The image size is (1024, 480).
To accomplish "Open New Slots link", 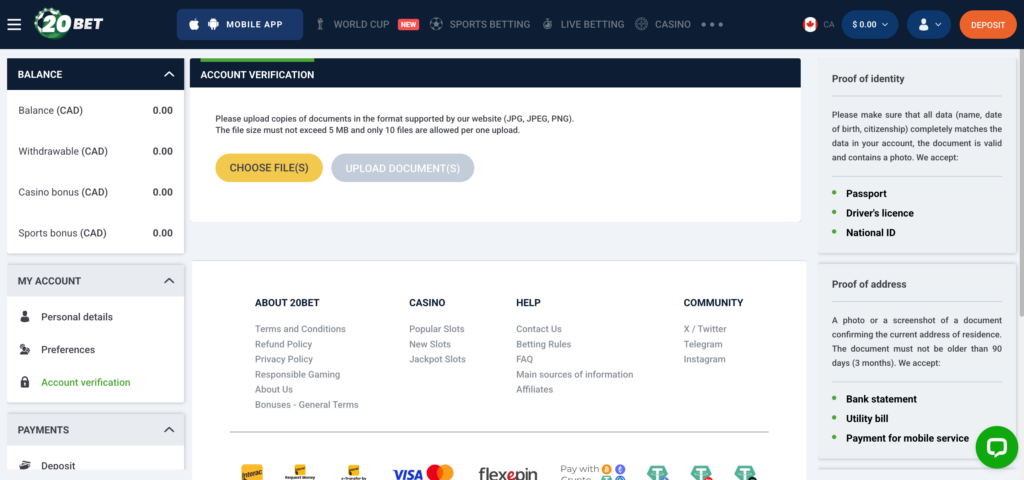I will click(x=430, y=344).
